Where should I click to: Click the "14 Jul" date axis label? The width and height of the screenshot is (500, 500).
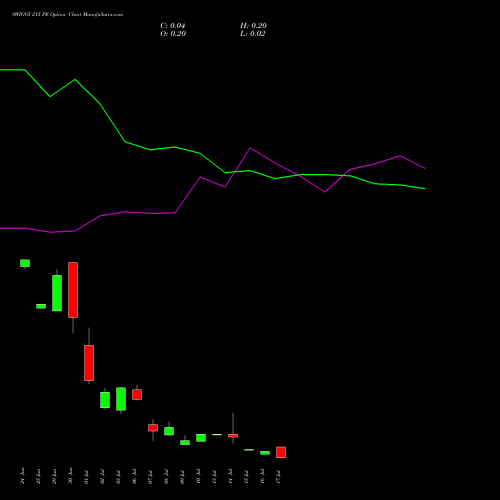[230, 477]
